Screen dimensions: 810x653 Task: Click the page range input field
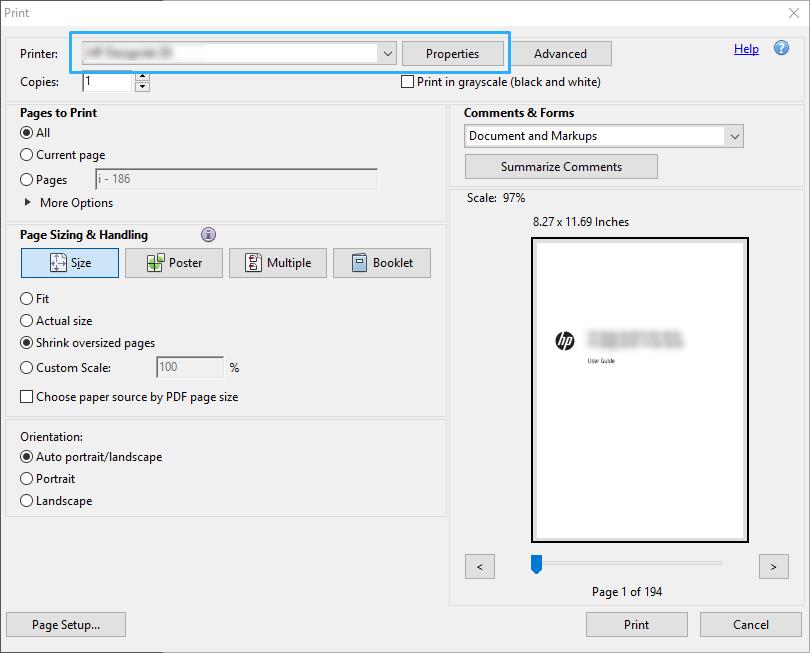pyautogui.click(x=237, y=179)
